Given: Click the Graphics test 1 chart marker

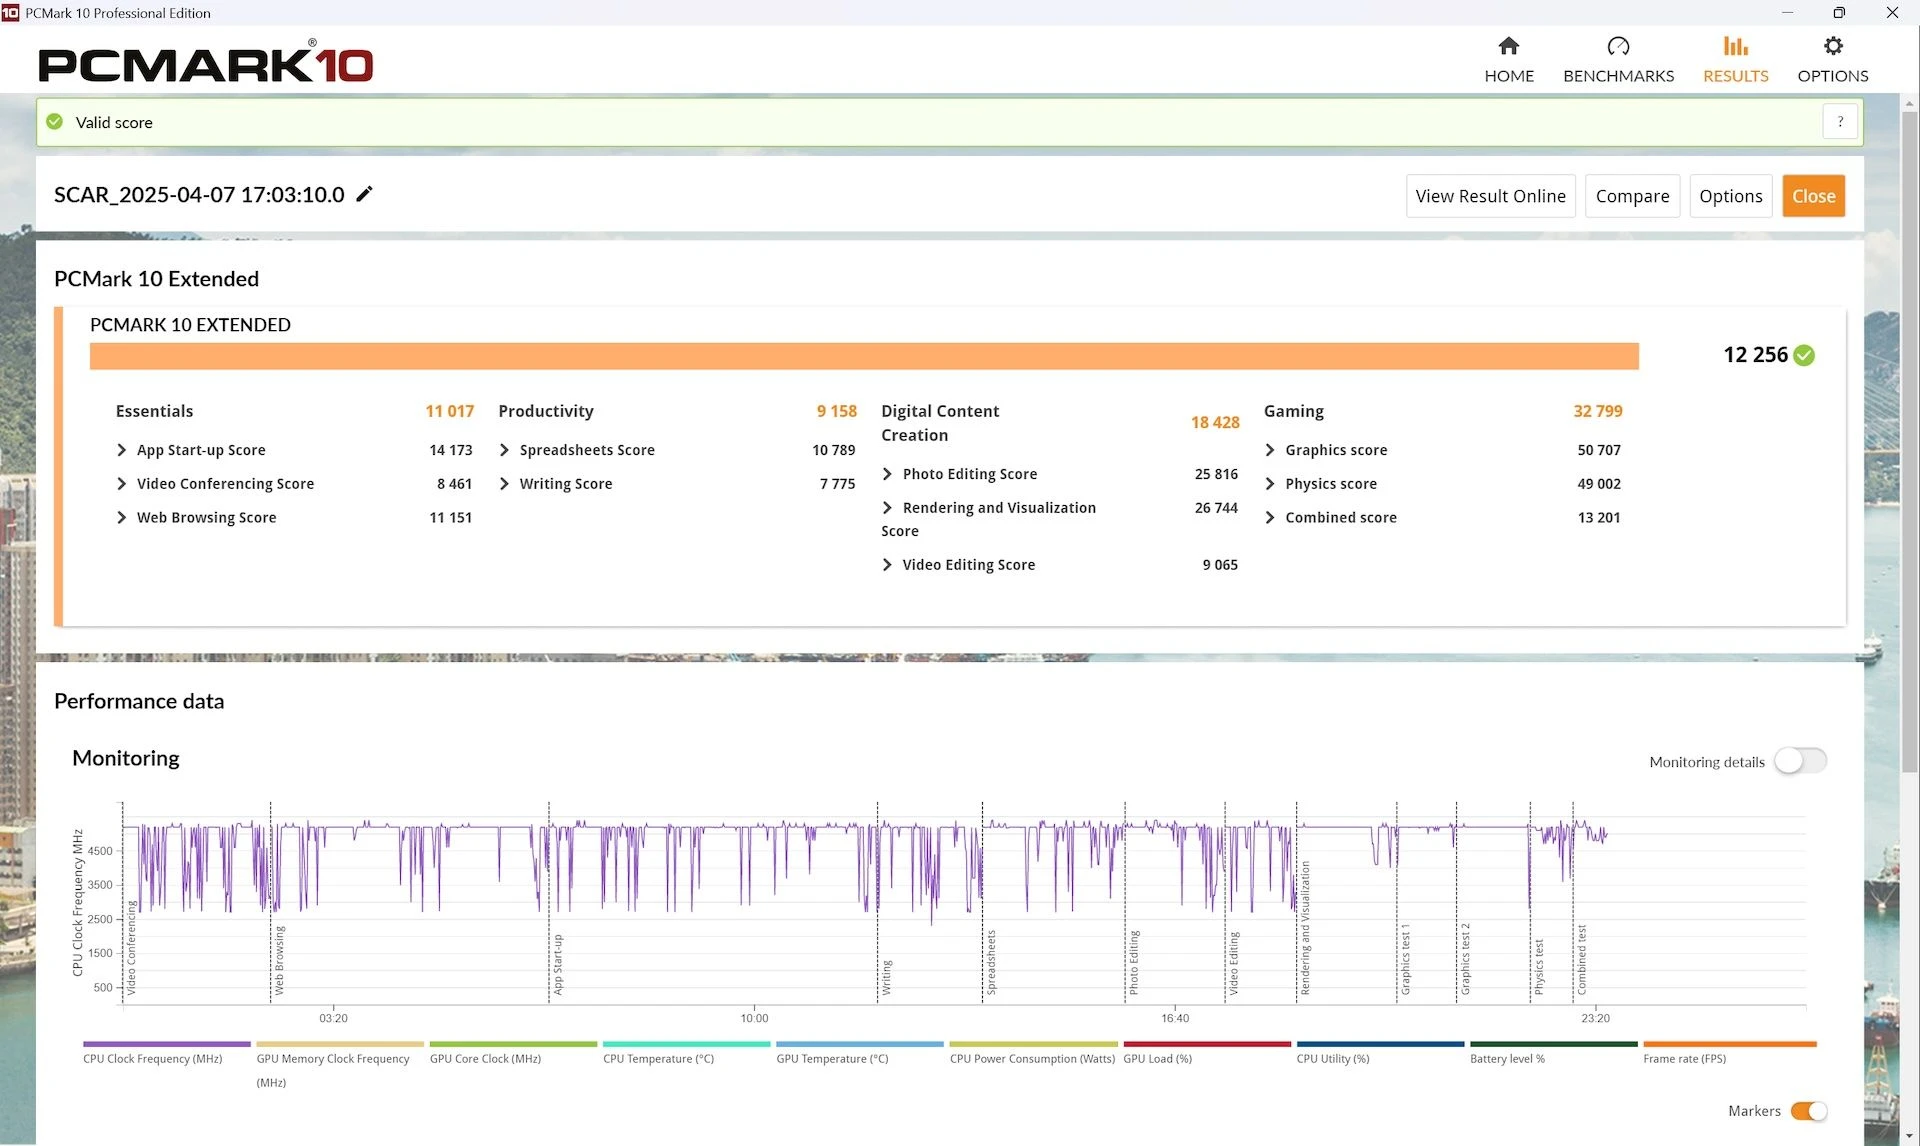Looking at the screenshot, I should (x=1405, y=959).
